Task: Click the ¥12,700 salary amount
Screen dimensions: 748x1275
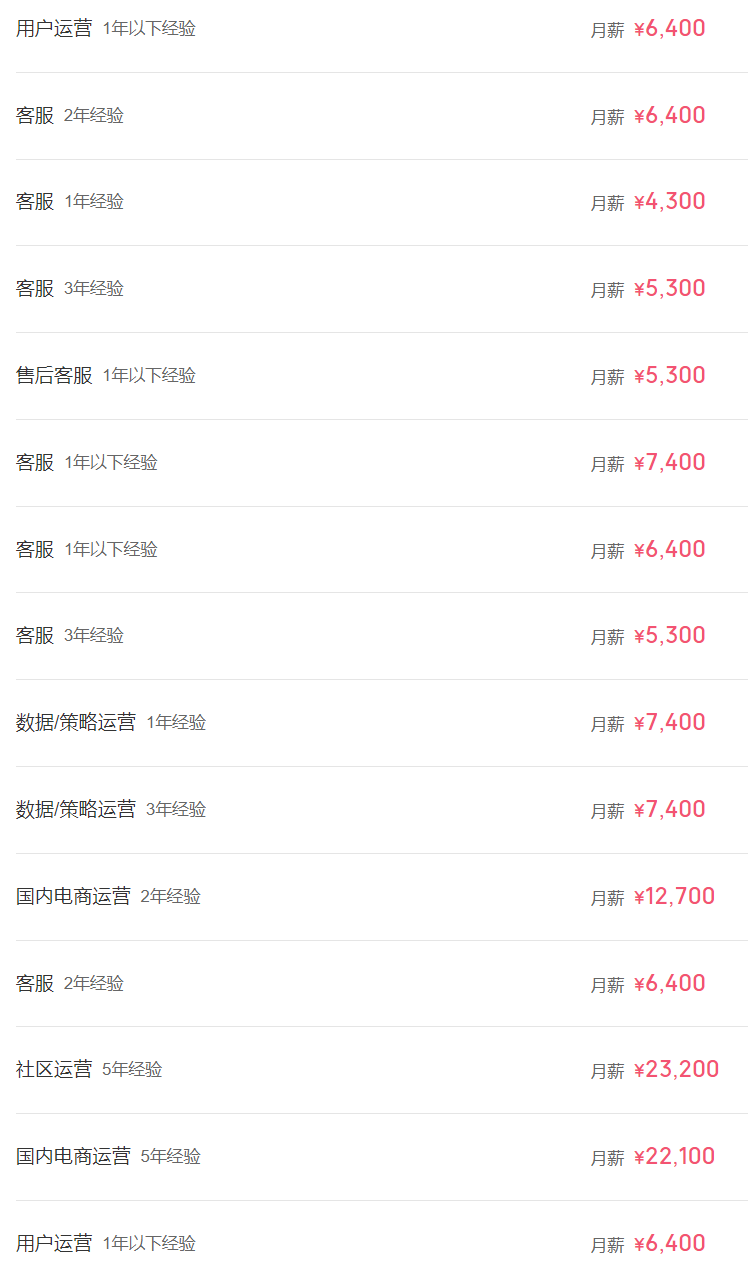Action: pos(674,897)
